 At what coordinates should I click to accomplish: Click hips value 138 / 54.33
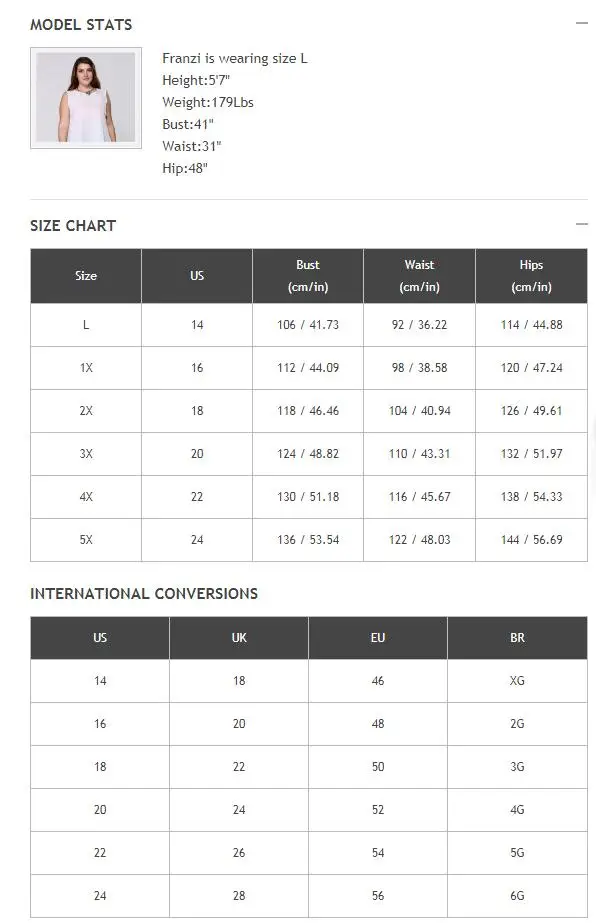click(531, 497)
